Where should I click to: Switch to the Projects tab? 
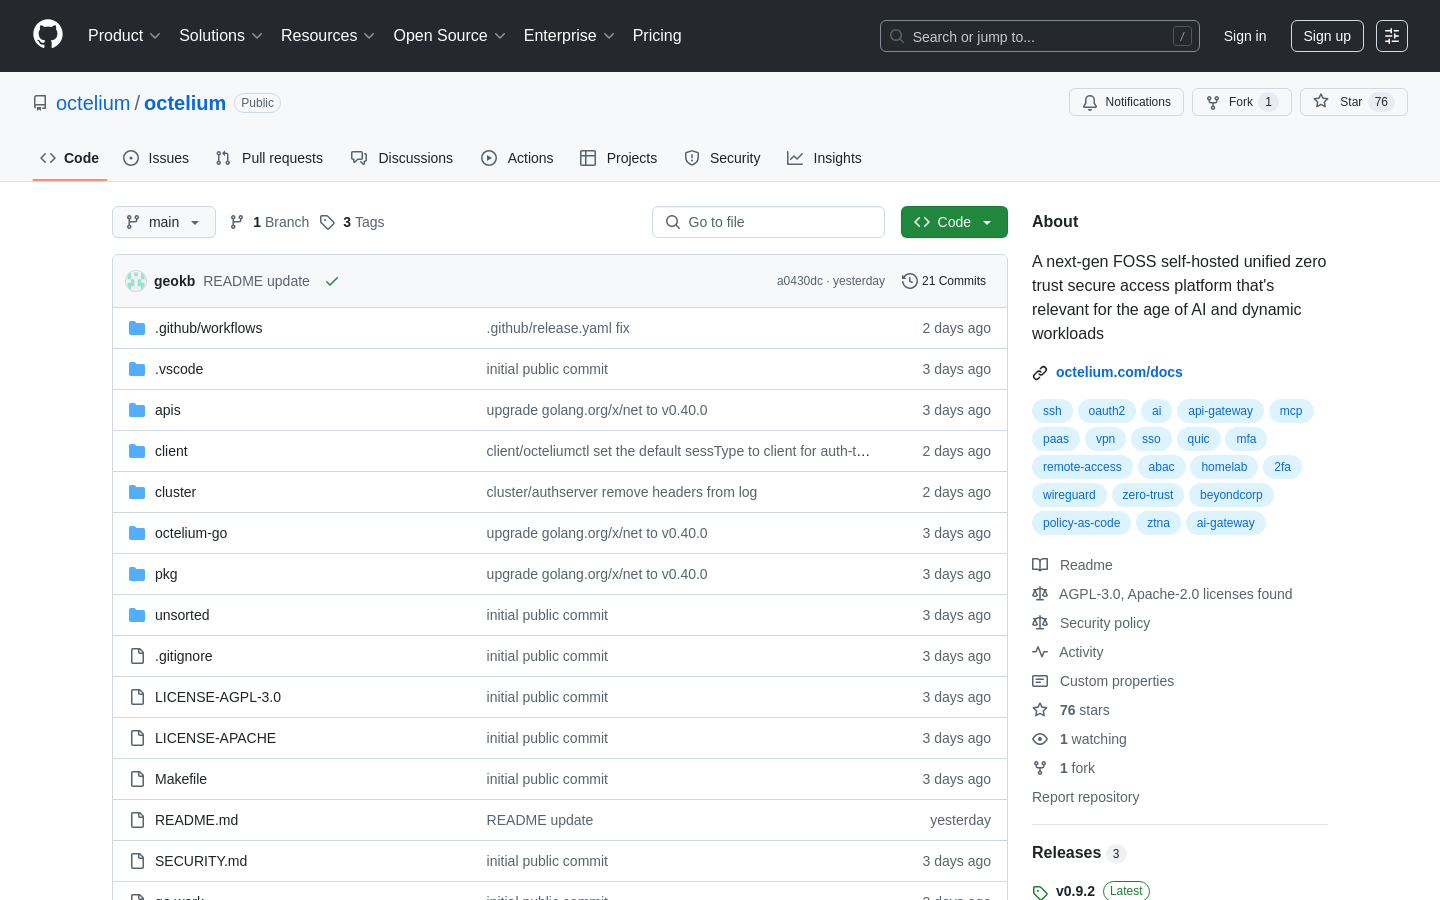pyautogui.click(x=619, y=158)
